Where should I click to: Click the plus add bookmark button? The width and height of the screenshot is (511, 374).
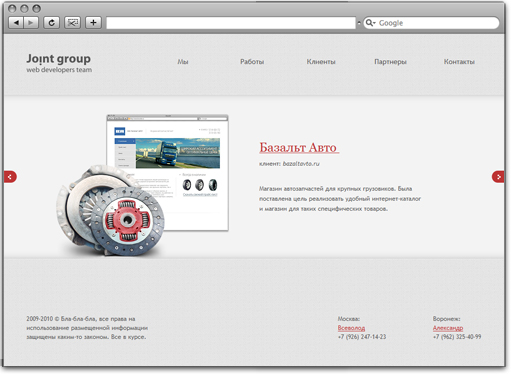click(93, 23)
